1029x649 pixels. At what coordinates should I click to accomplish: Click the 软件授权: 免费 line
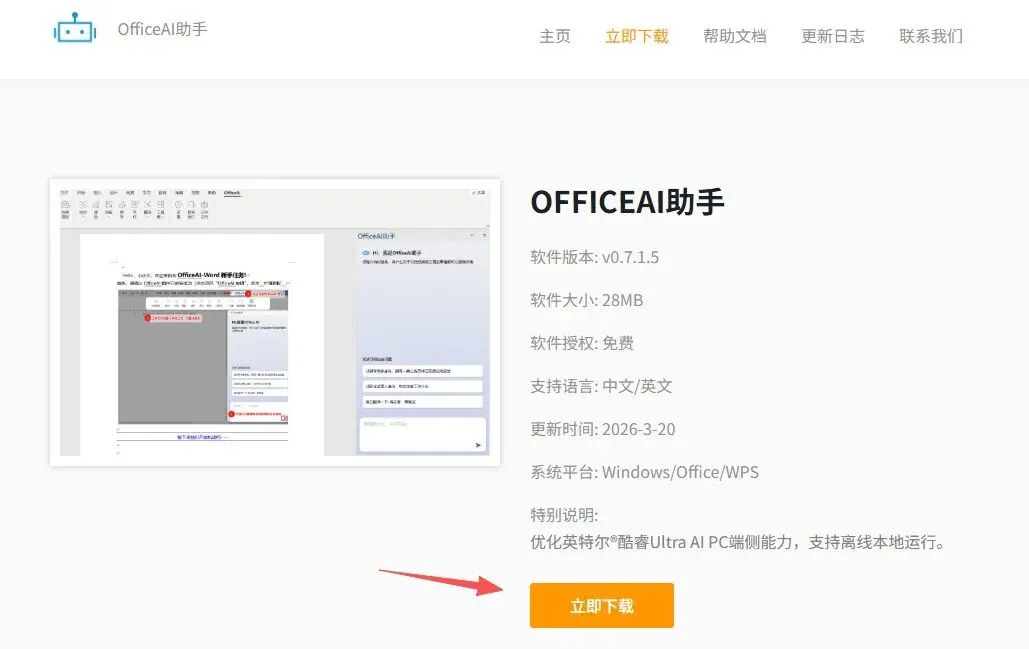coord(582,343)
